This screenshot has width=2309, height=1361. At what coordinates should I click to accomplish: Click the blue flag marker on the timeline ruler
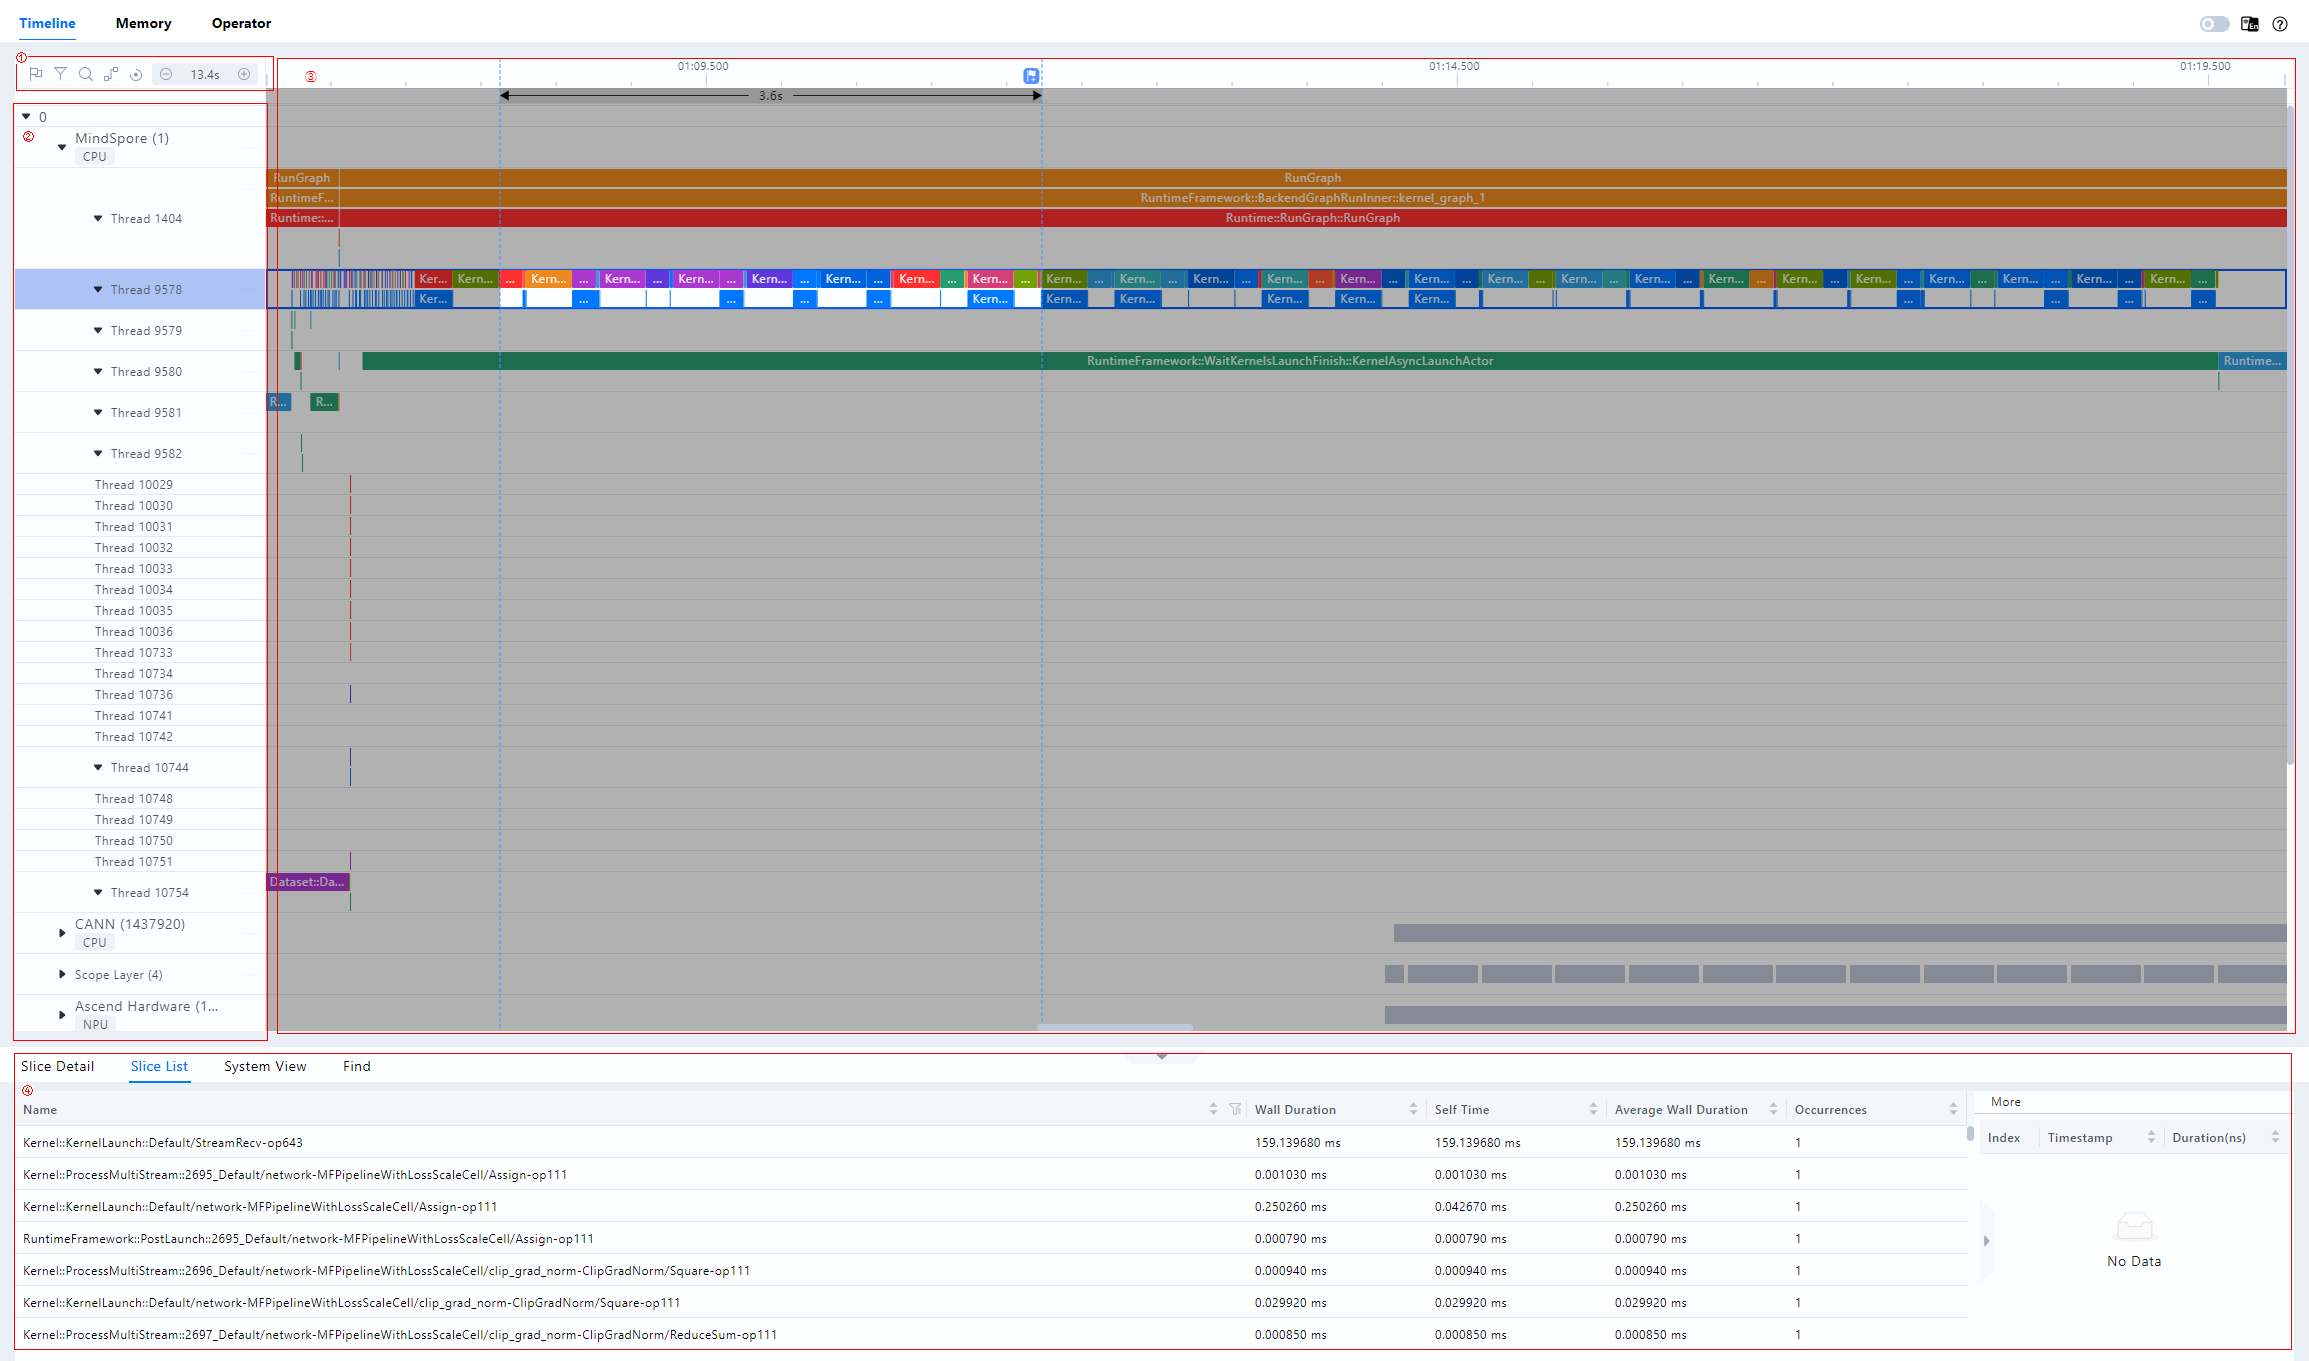click(1031, 76)
